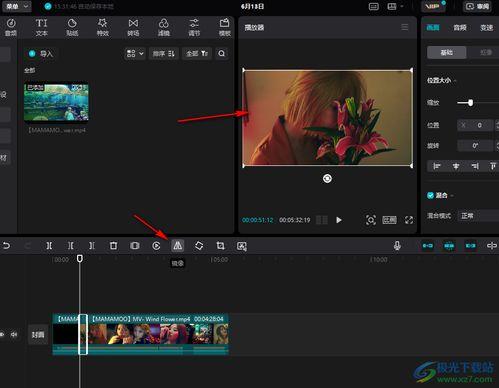This screenshot has height=388, width=499.
Task: Click the crop tool icon
Action: (x=220, y=246)
